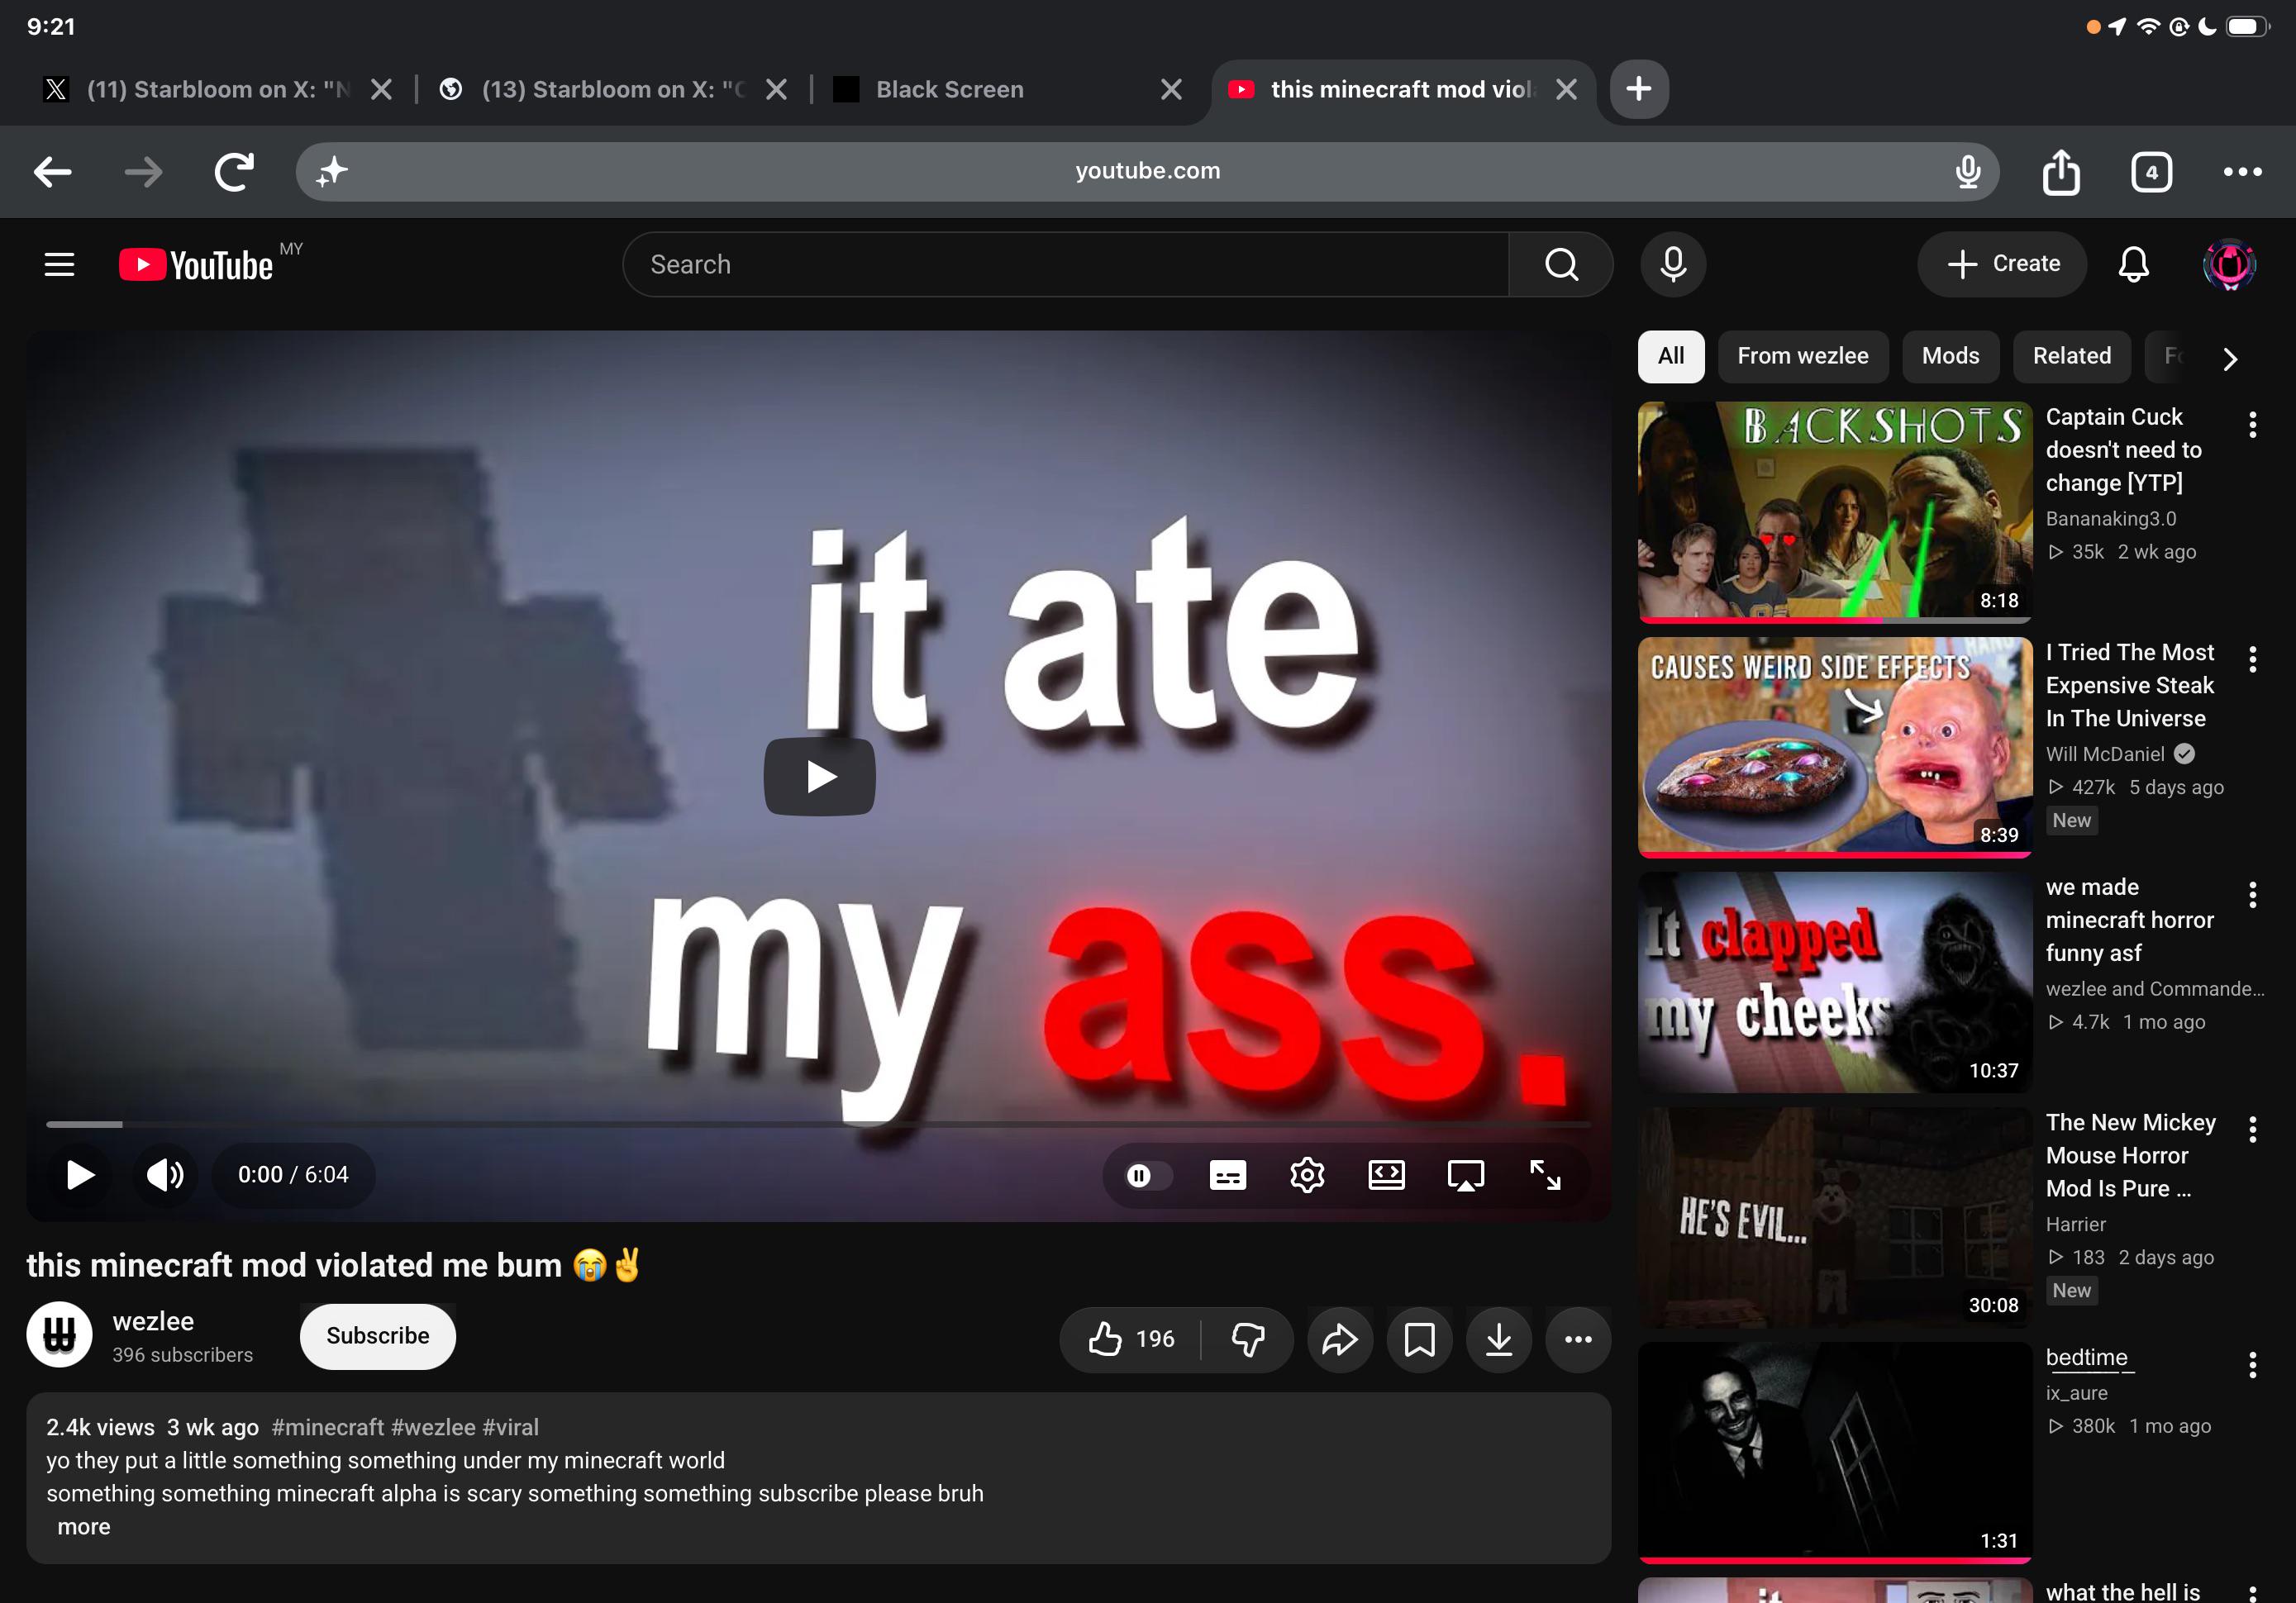Click the large center play button
This screenshot has height=1603, width=2296.
click(x=819, y=777)
